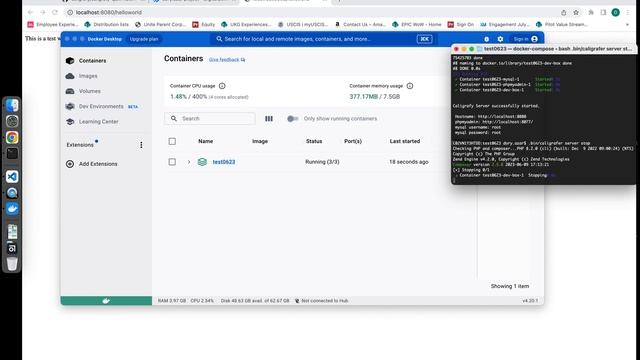Screen dimensions: 640x360
Task: Click Add Extensions plus icon
Action: pos(70,164)
